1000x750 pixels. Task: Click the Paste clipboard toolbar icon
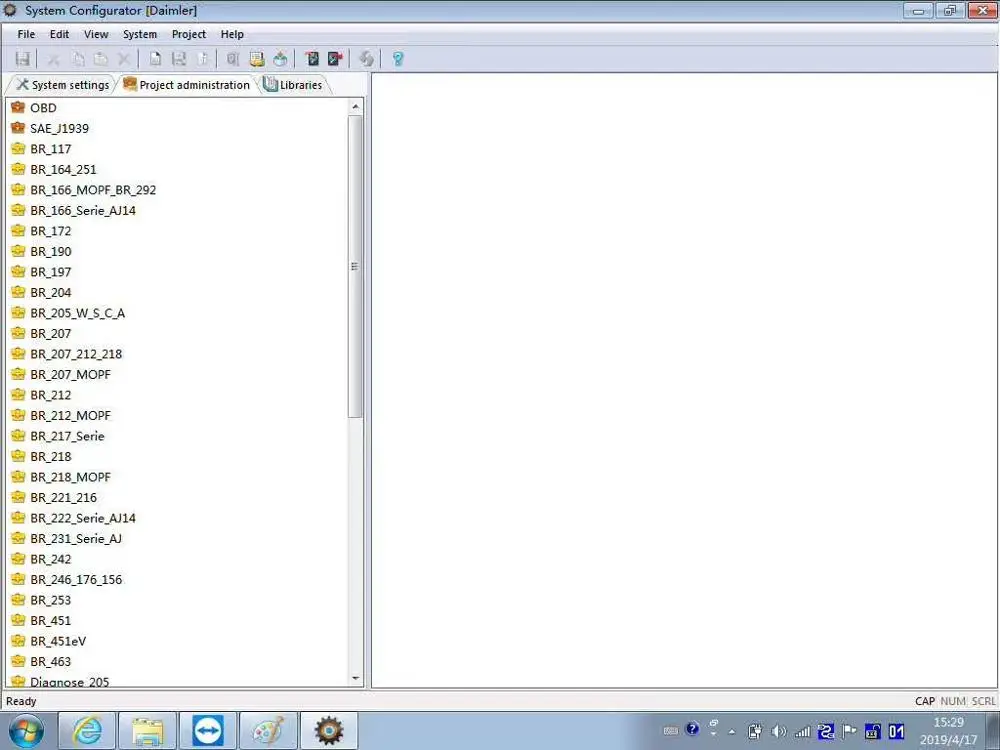pyautogui.click(x=101, y=59)
